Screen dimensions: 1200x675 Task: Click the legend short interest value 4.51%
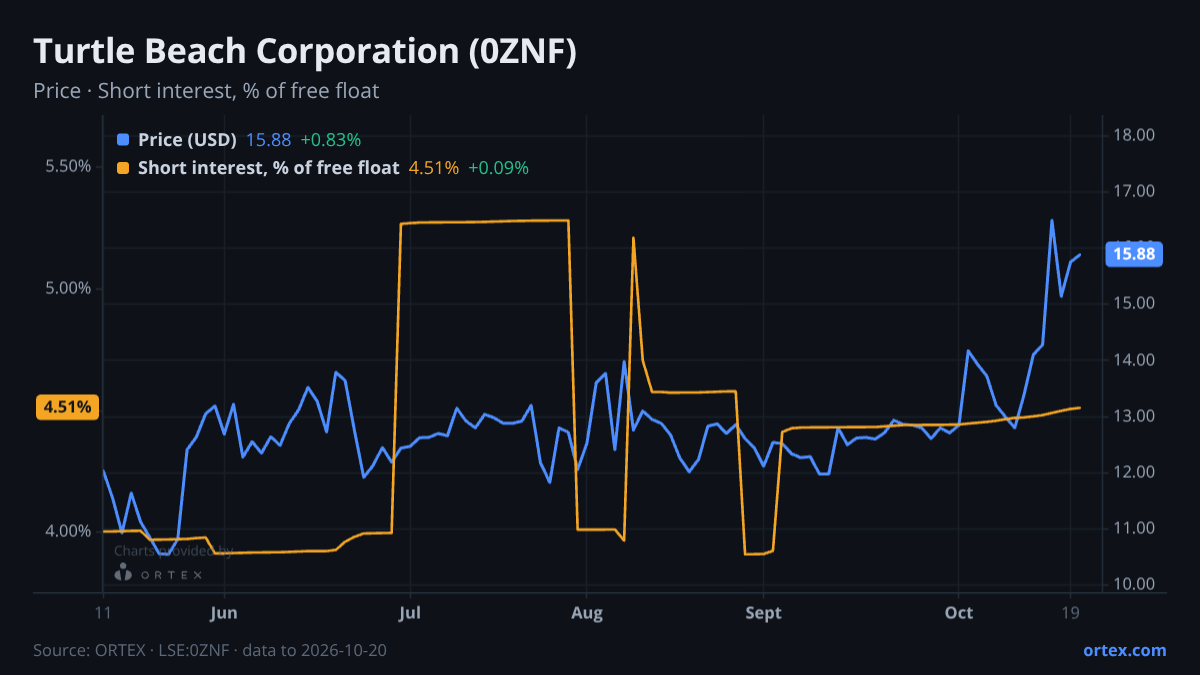coord(434,168)
